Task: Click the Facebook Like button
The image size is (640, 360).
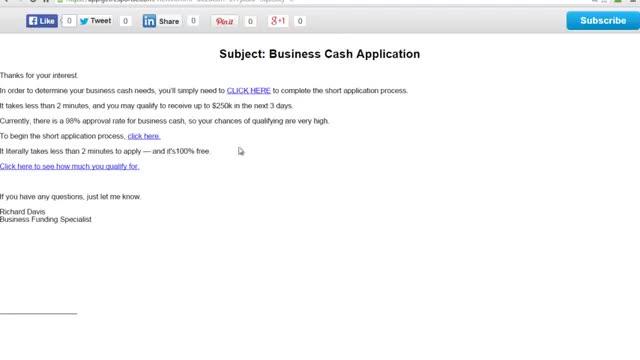Action: tap(42, 21)
